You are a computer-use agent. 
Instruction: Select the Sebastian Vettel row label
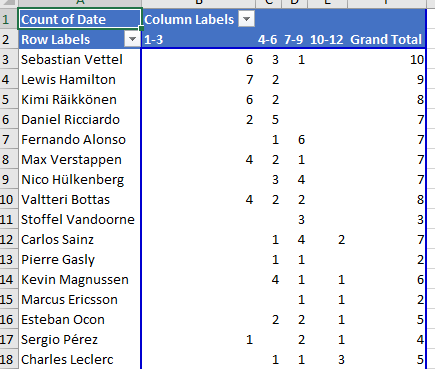pos(80,59)
